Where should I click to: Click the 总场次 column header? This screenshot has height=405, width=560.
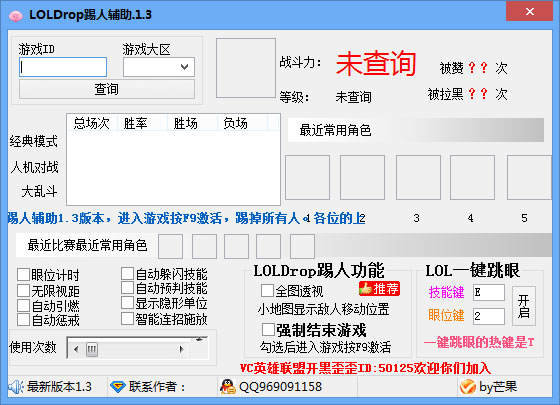click(92, 123)
